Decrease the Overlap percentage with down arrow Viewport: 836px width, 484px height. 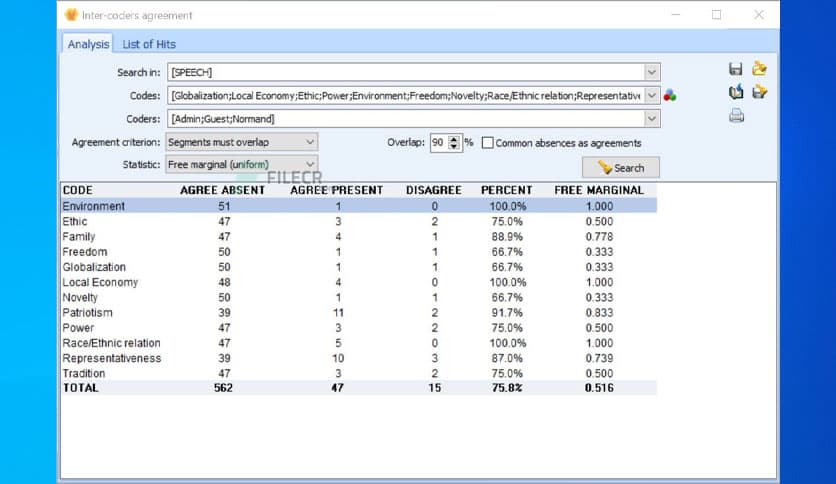454,147
